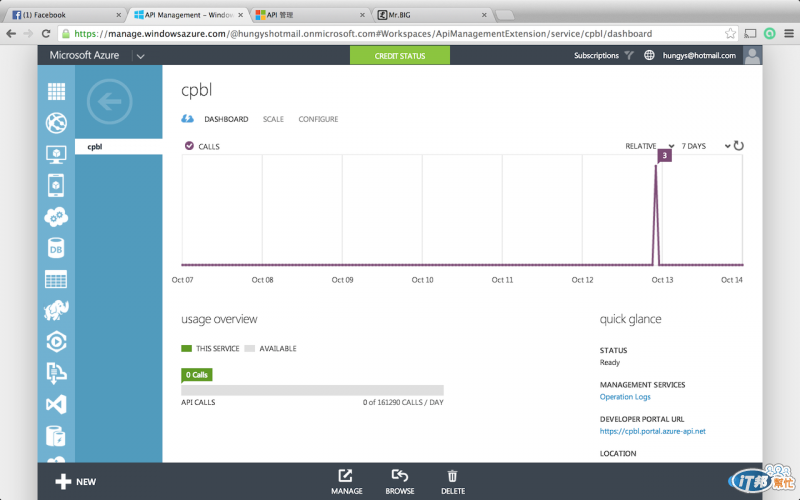Open Cache icon in sidebar
Image resolution: width=800 pixels, height=500 pixels.
56,437
